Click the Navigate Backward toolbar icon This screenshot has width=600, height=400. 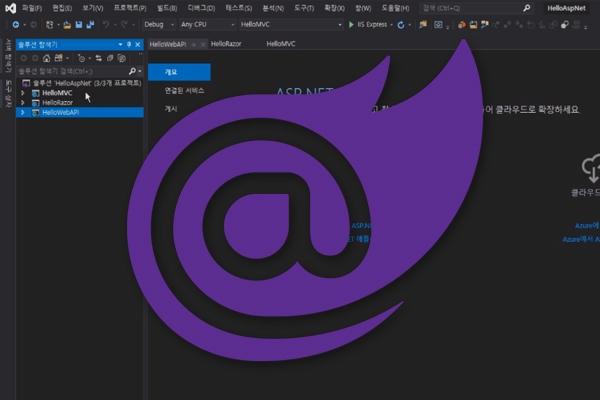(x=16, y=24)
